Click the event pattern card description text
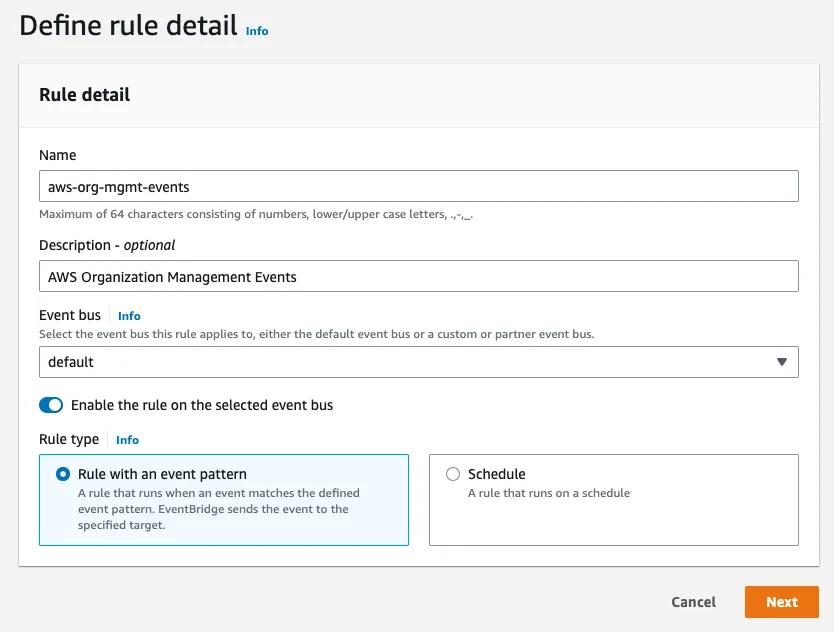The image size is (834, 632). click(218, 509)
